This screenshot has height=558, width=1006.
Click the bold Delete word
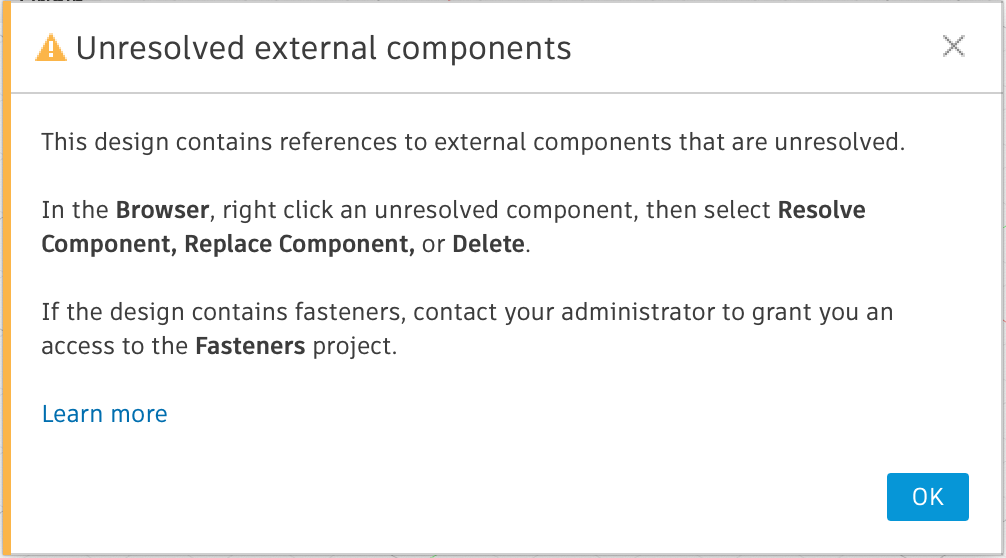(488, 245)
